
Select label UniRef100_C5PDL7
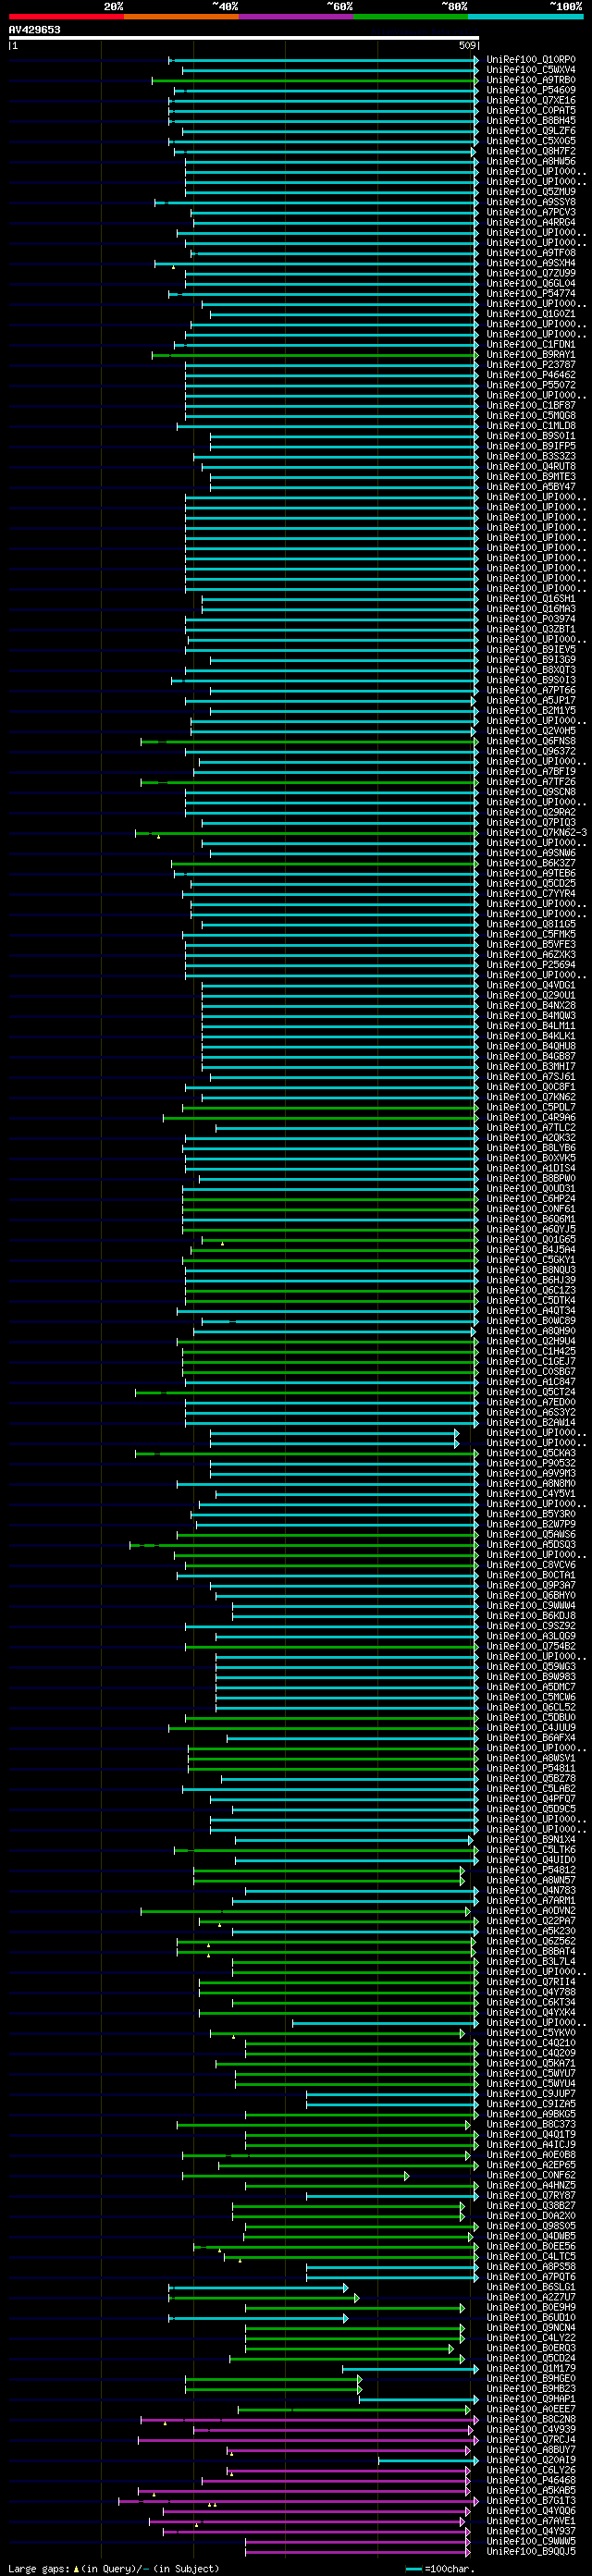coord(531,1107)
